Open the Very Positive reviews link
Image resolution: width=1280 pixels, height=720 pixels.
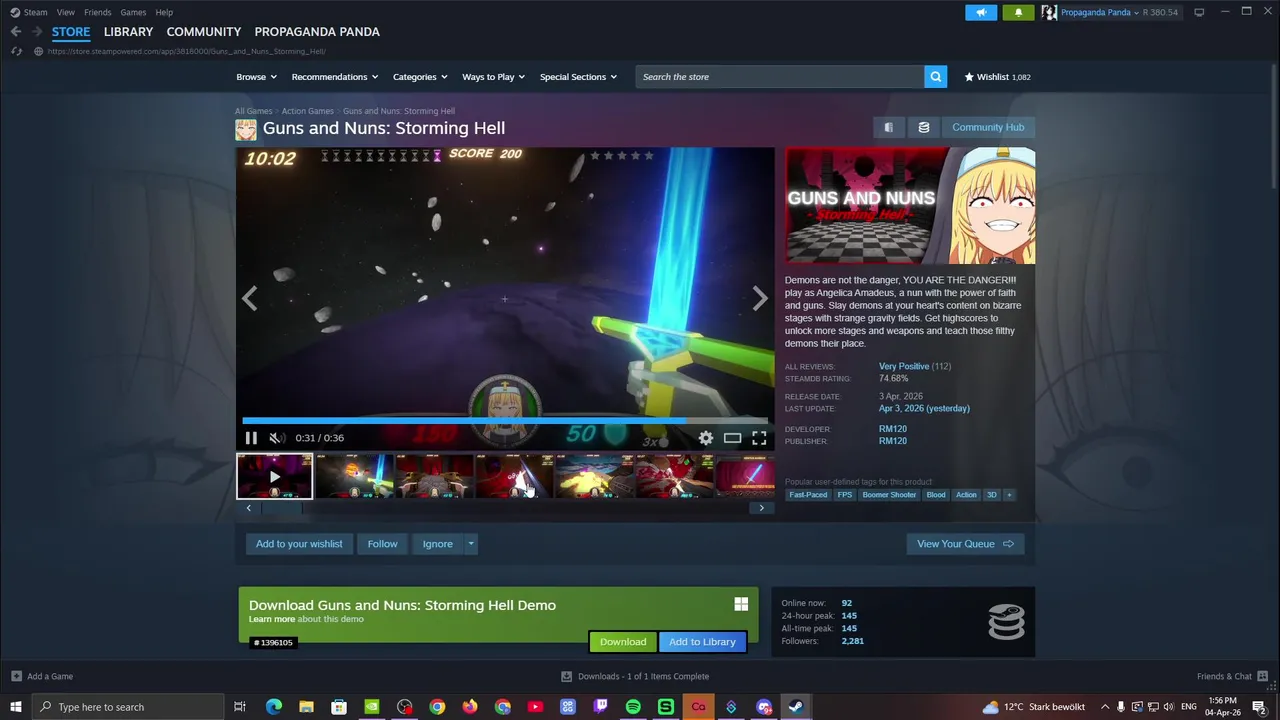[x=904, y=366]
